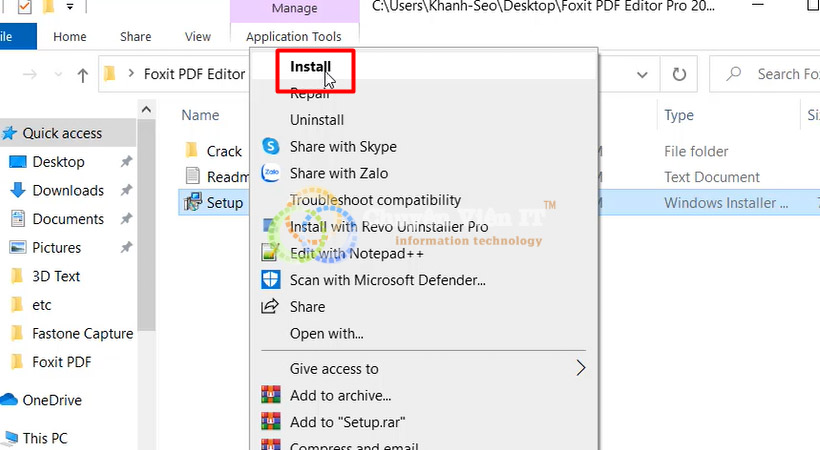
Task: Click the Zalo icon in context menu
Action: [x=270, y=173]
